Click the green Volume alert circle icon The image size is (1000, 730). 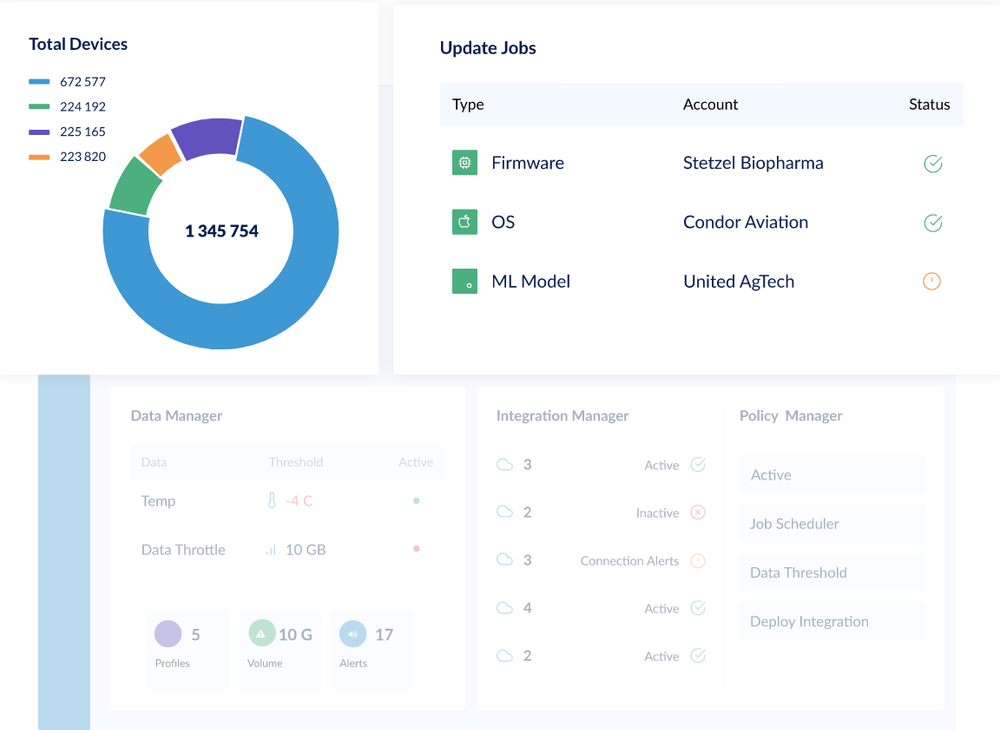tap(261, 633)
